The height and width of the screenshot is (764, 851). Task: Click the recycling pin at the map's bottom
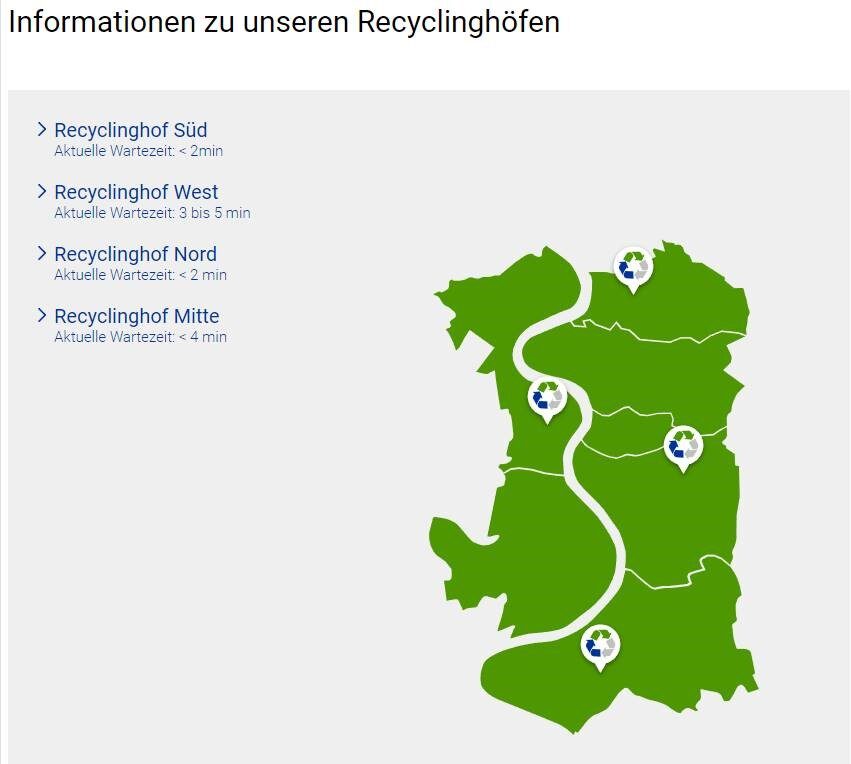point(601,644)
